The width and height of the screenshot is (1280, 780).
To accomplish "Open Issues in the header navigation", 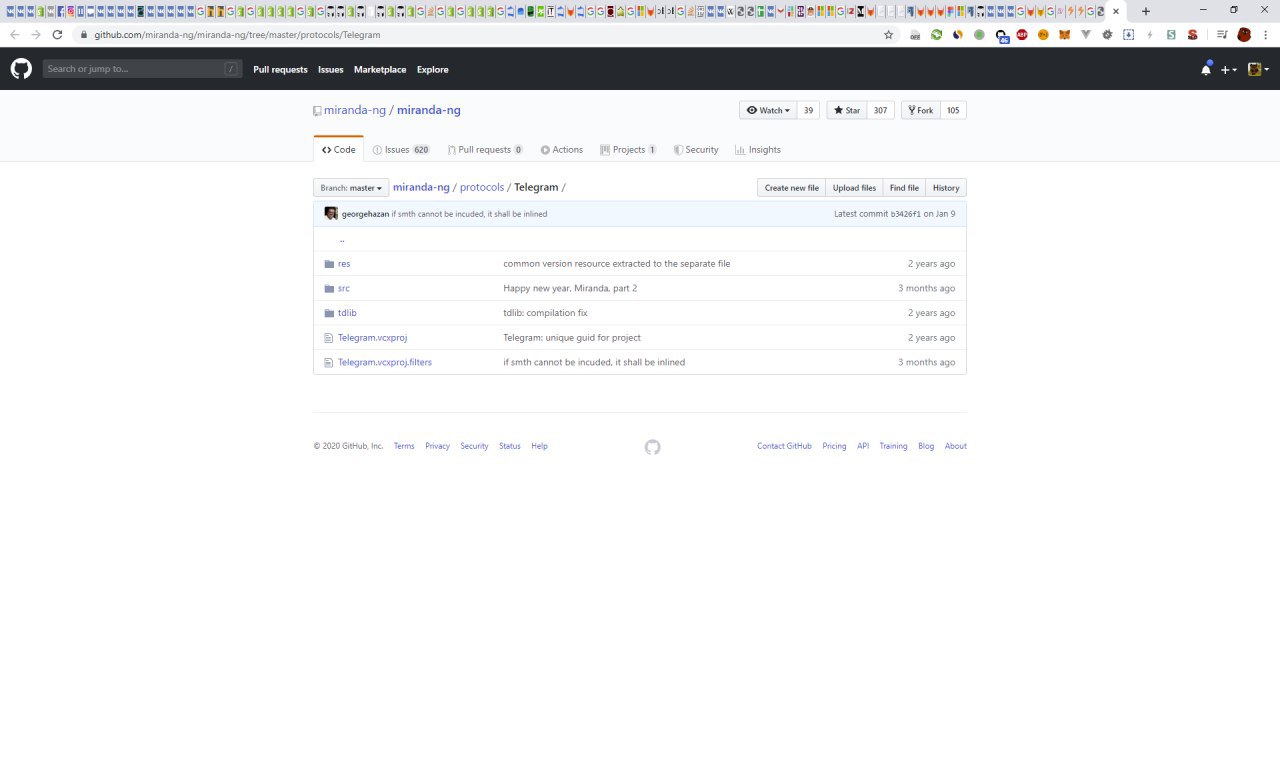I will tap(331, 70).
